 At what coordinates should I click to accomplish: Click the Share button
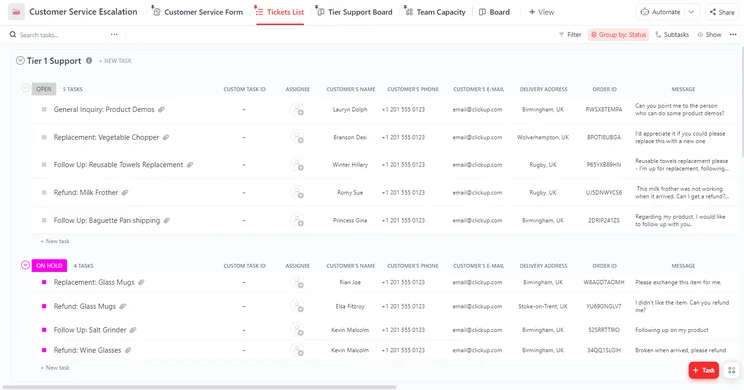(x=722, y=12)
